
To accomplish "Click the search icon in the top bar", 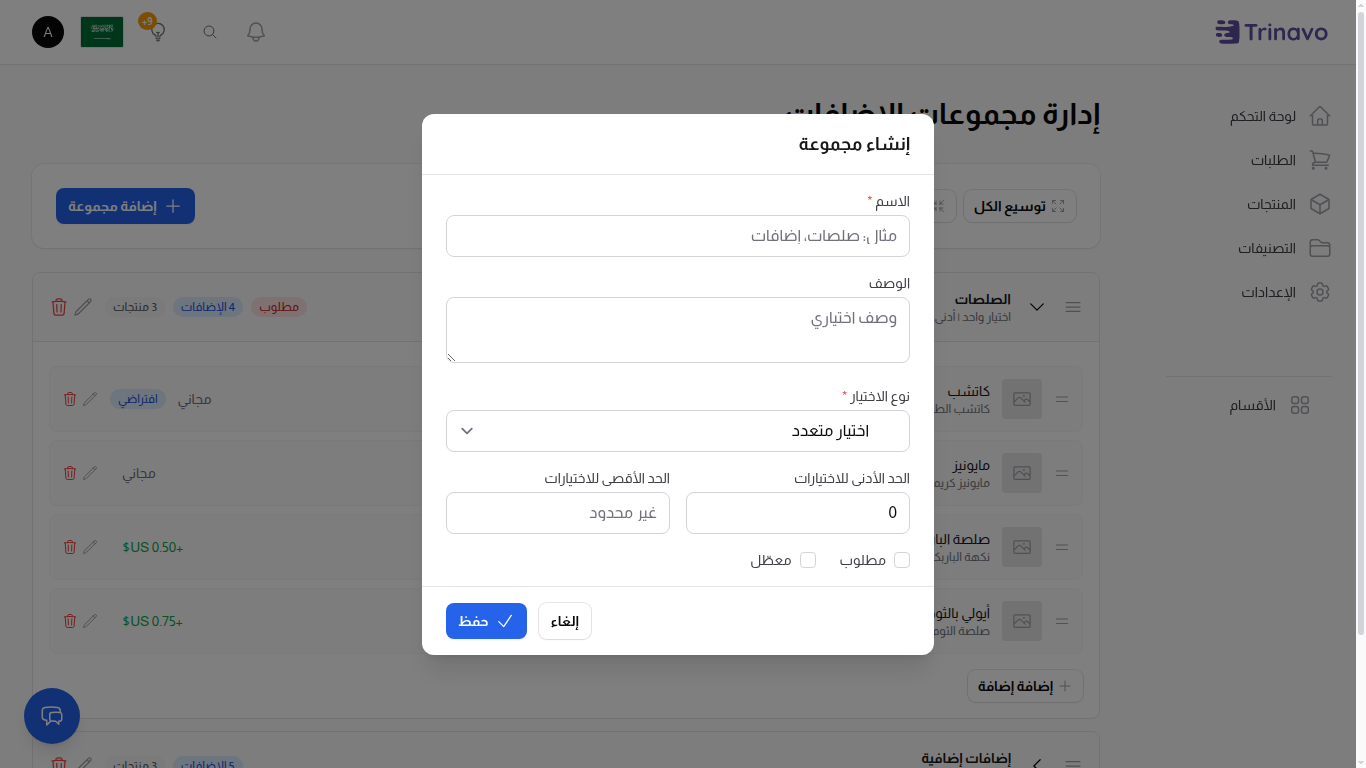I will [209, 31].
